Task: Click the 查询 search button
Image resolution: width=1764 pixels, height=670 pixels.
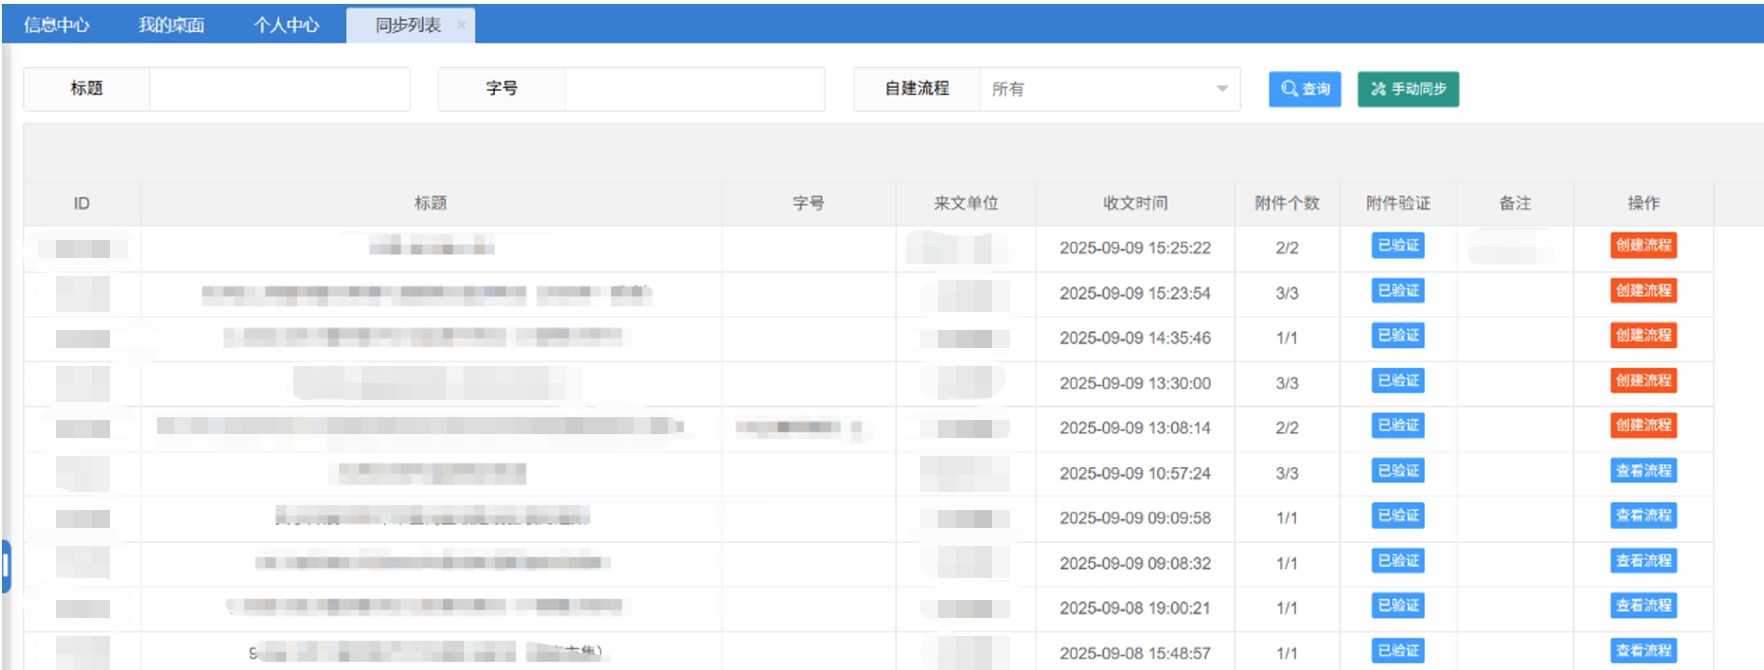Action: tap(1304, 89)
